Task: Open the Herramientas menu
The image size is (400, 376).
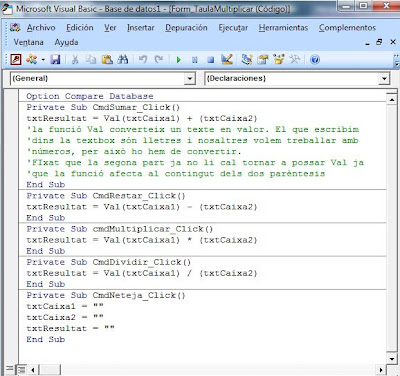Action: coord(283,28)
